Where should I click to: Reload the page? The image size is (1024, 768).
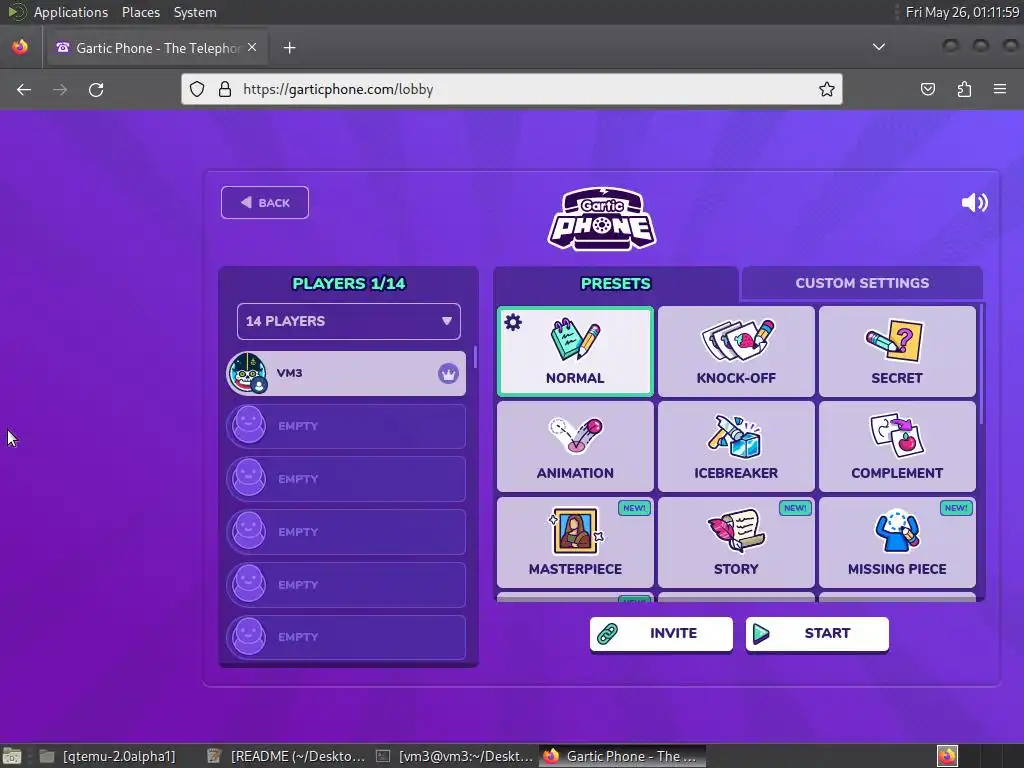tap(96, 89)
